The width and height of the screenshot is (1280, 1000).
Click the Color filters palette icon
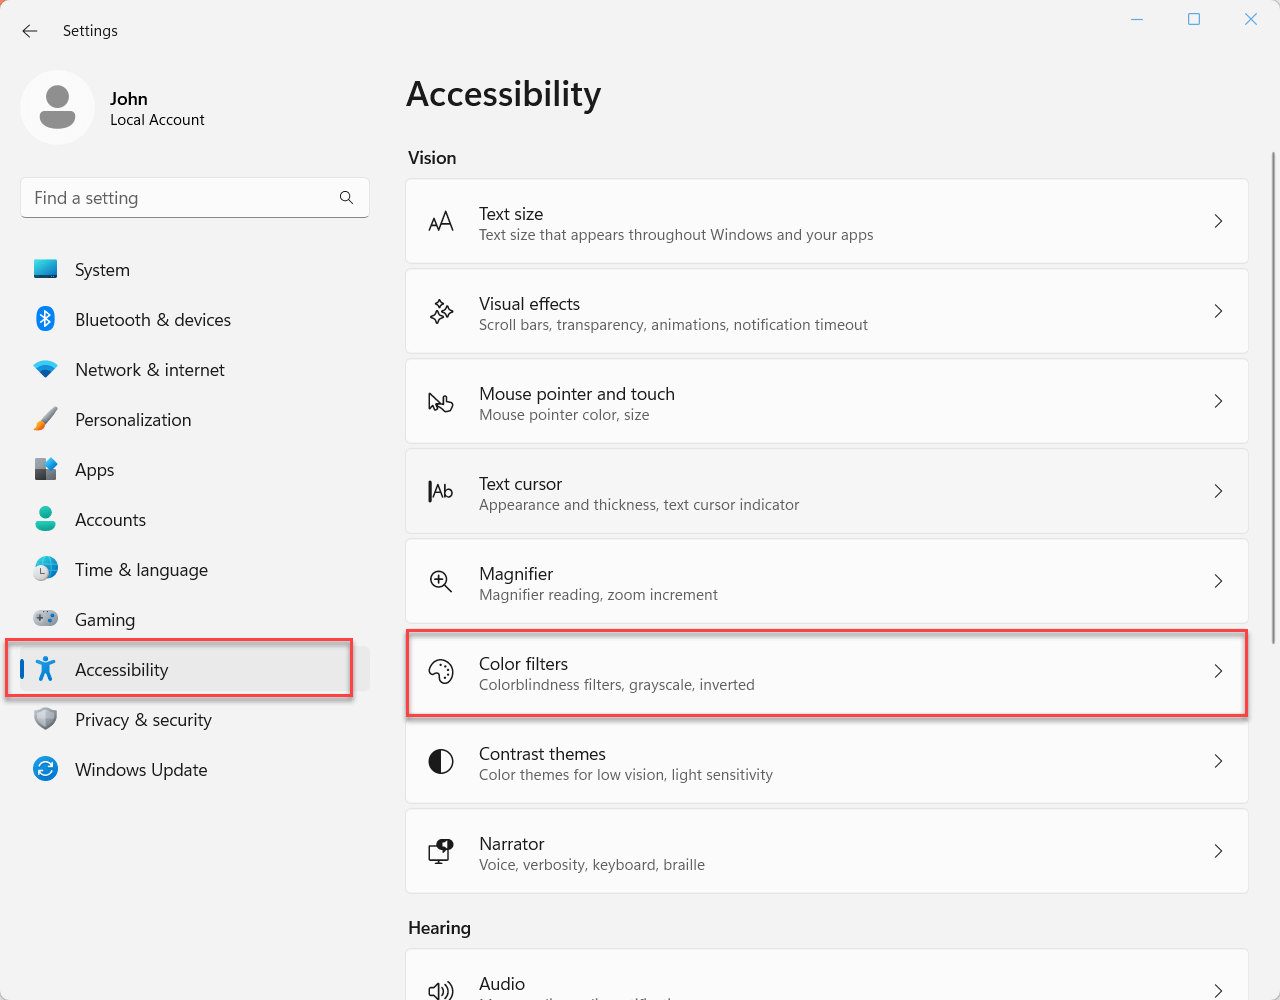(x=441, y=672)
